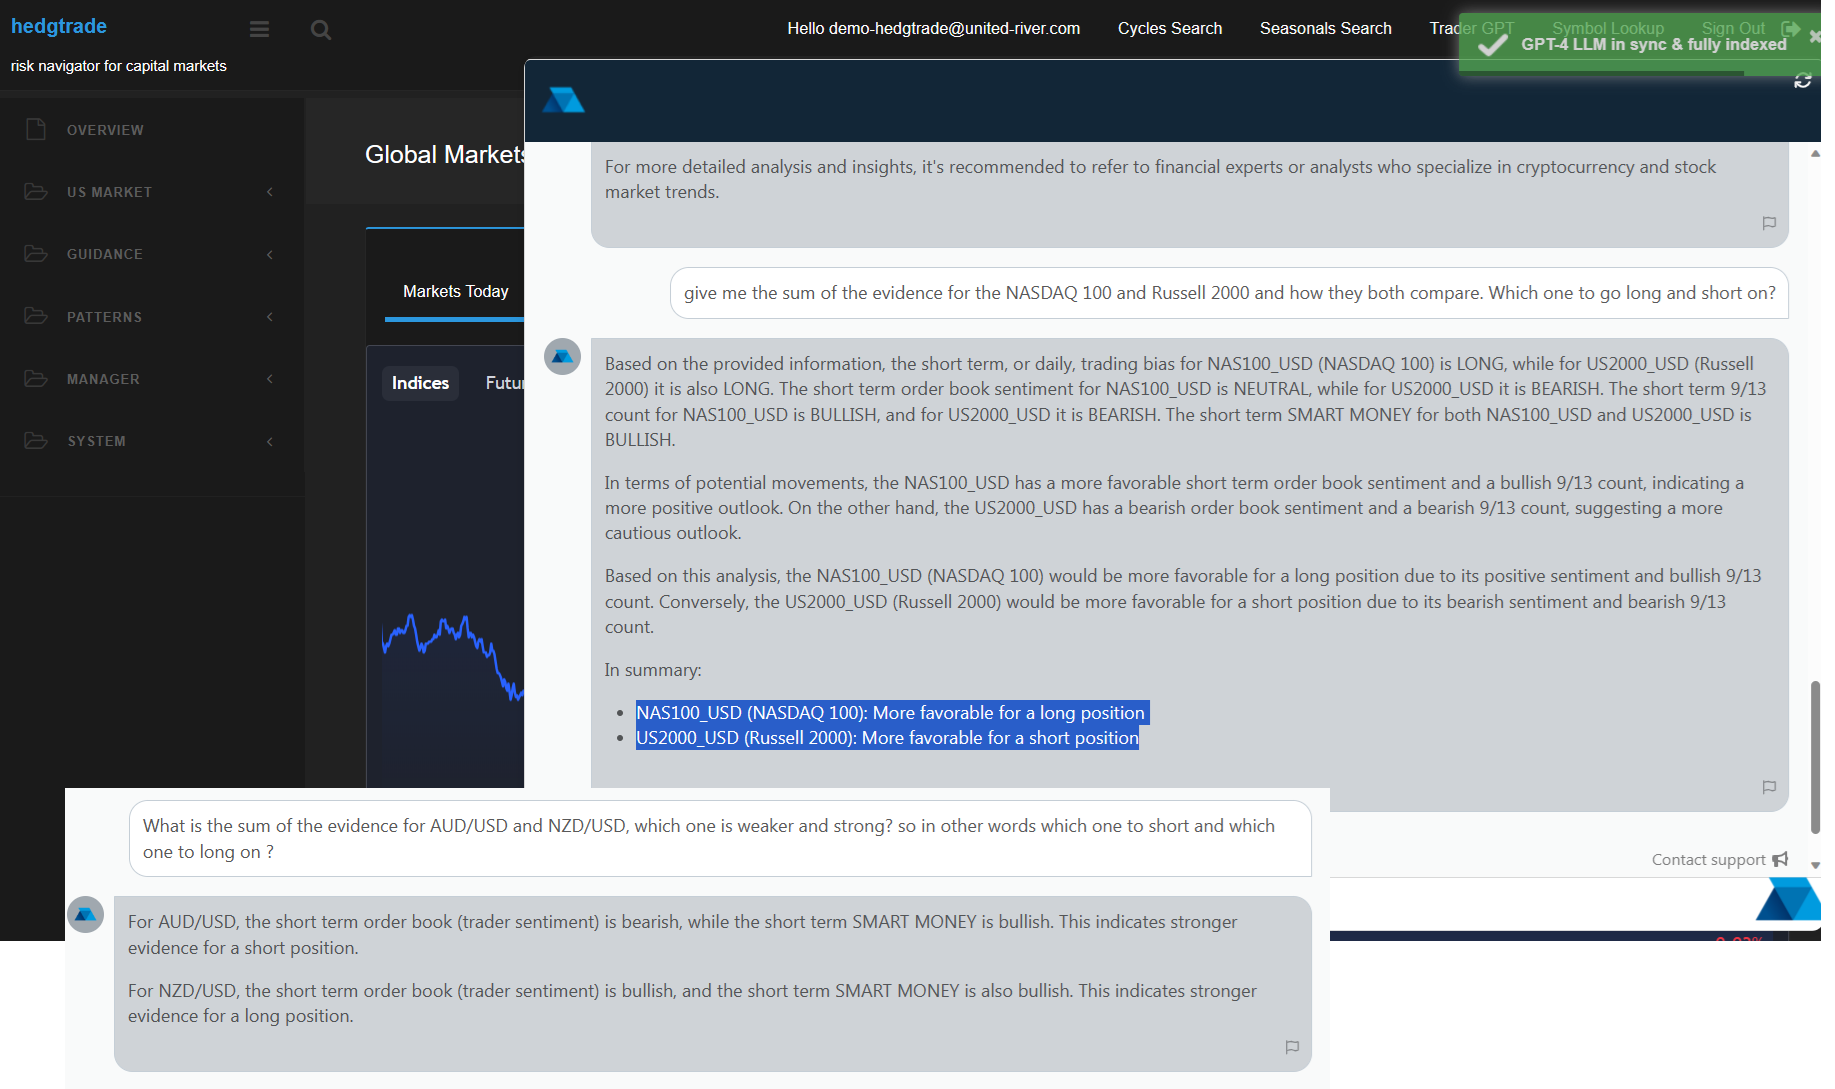Click the hedgtrade logo link
This screenshot has height=1089, width=1835.
[x=59, y=27]
